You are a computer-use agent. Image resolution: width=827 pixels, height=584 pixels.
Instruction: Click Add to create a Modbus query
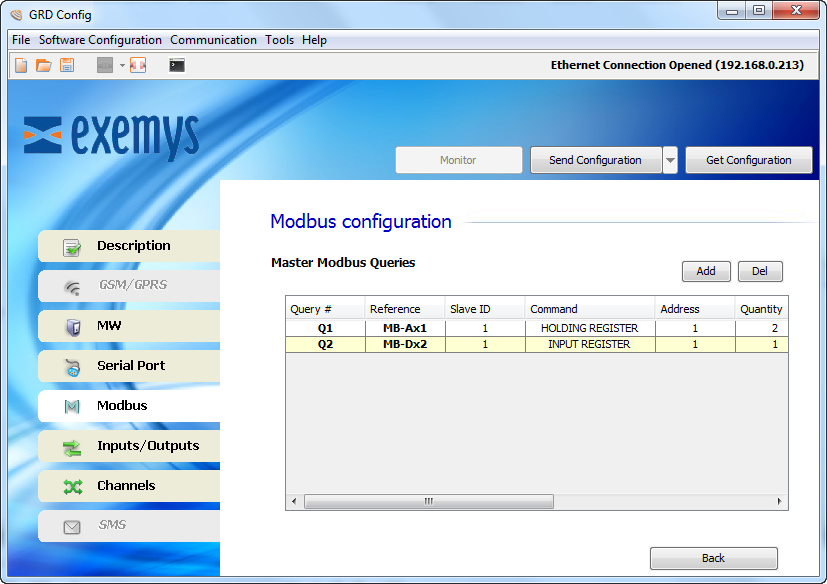point(706,271)
